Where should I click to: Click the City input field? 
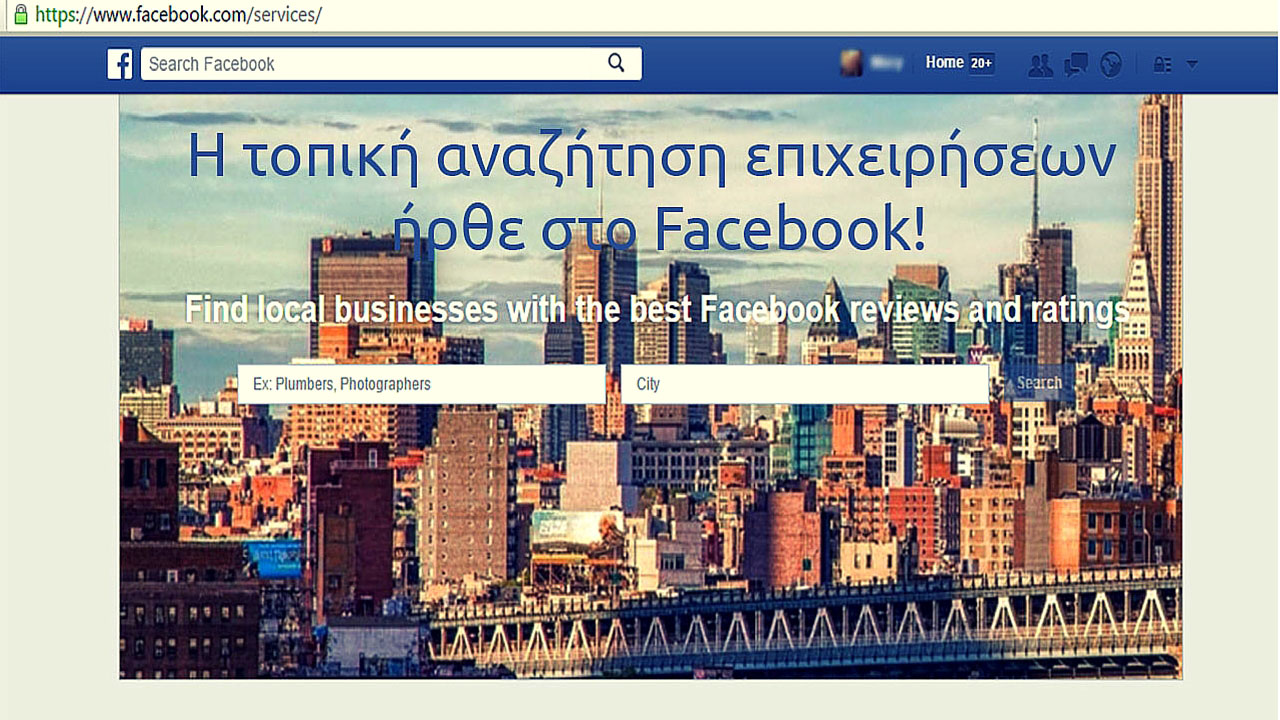(x=804, y=384)
